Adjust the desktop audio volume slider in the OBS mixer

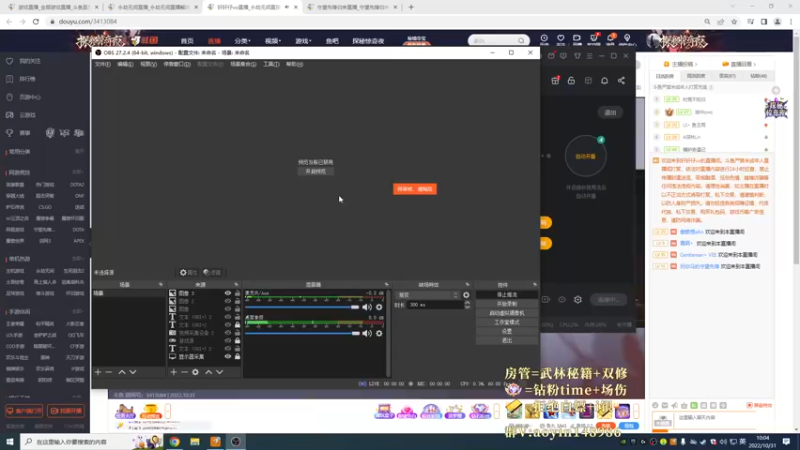[x=302, y=333]
